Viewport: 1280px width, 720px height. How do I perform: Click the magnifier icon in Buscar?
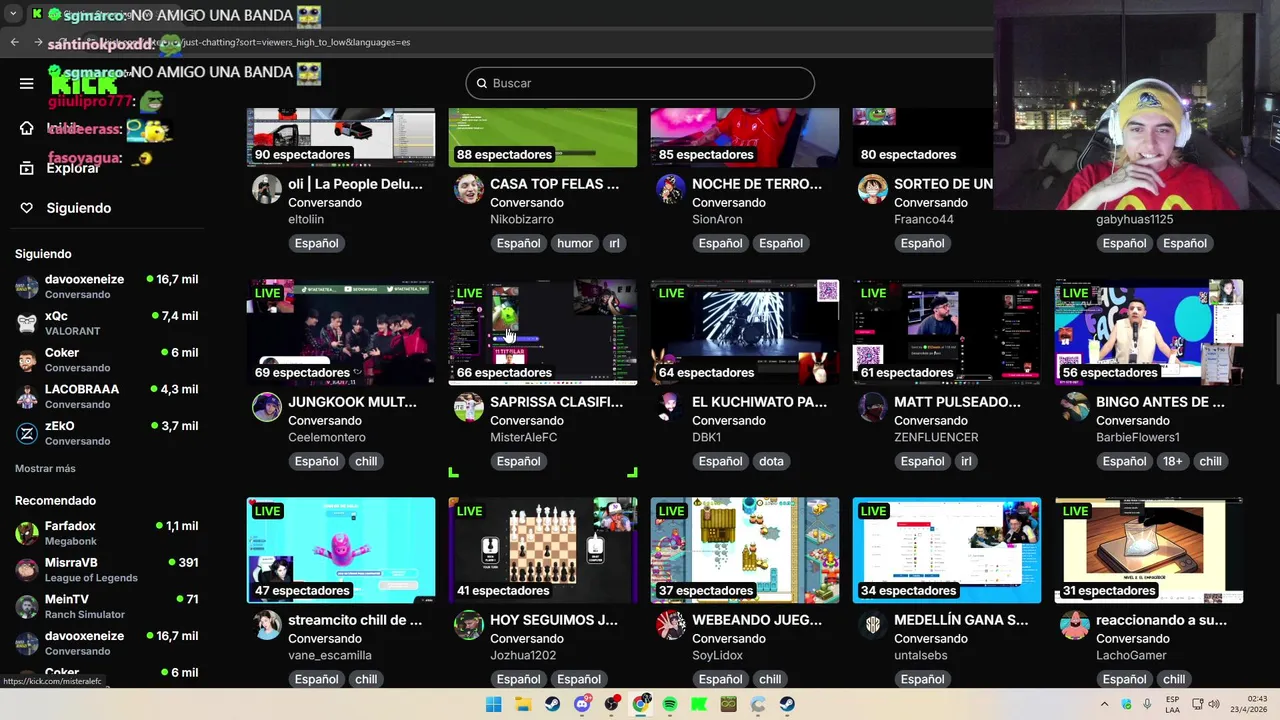pos(482,83)
